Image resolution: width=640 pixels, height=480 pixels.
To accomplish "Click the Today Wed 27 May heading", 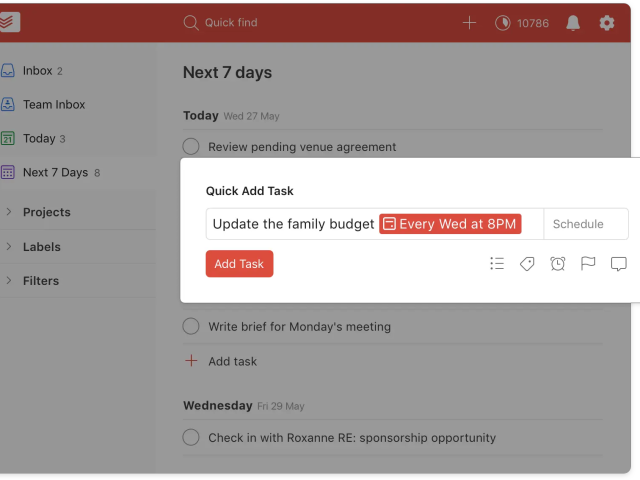I will click(x=231, y=116).
